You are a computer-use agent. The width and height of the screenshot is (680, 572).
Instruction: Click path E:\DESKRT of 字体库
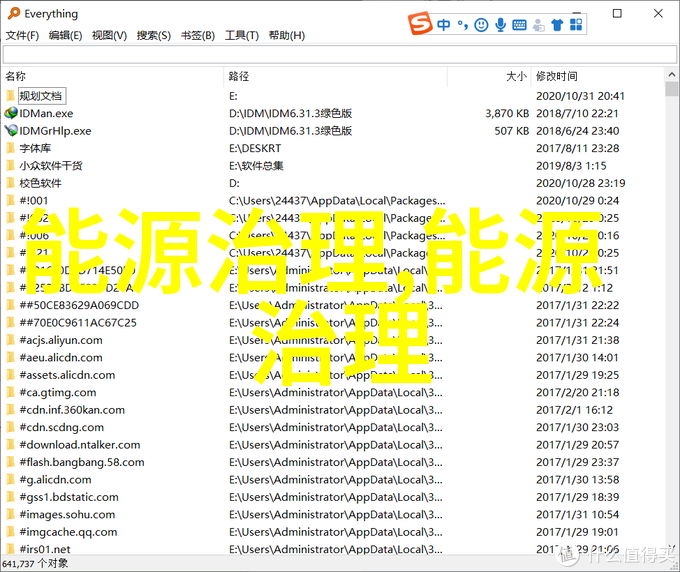pos(255,148)
